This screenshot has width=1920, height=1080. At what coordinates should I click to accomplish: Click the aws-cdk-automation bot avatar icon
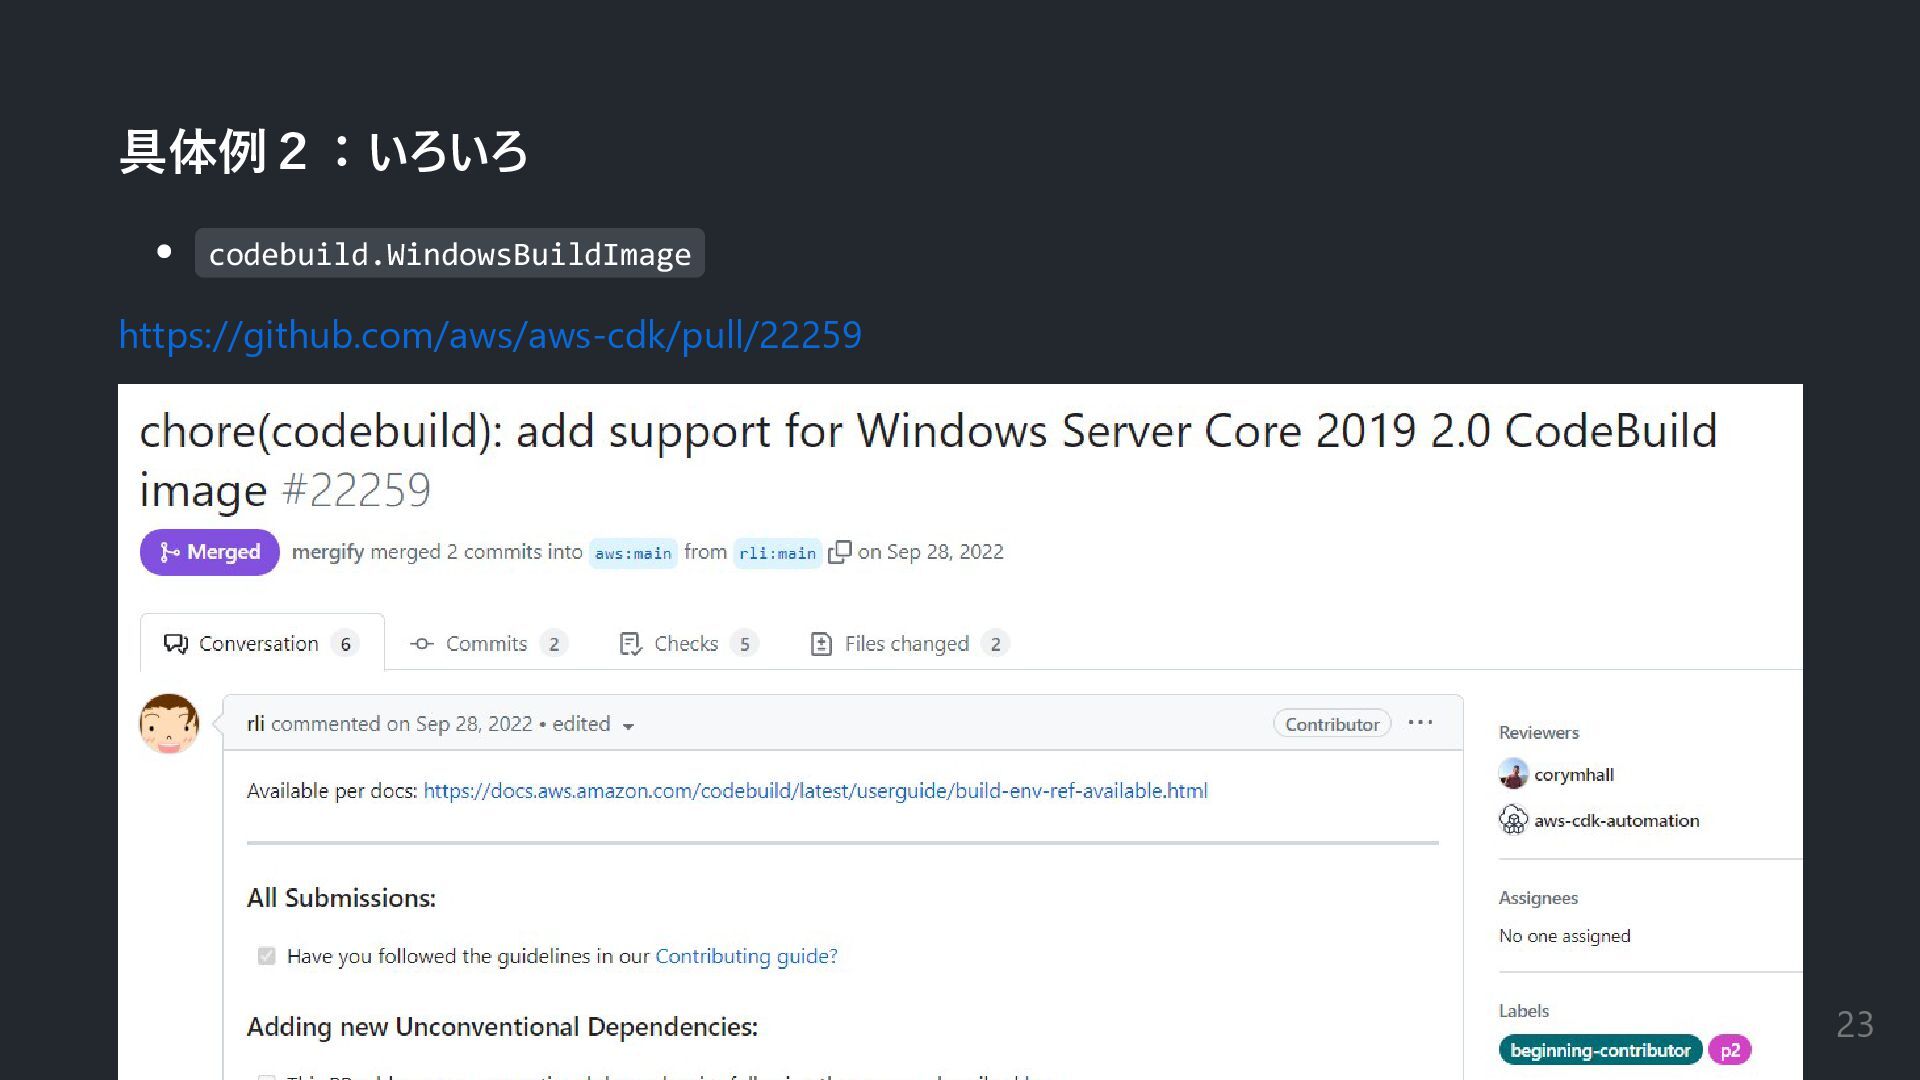pos(1513,820)
